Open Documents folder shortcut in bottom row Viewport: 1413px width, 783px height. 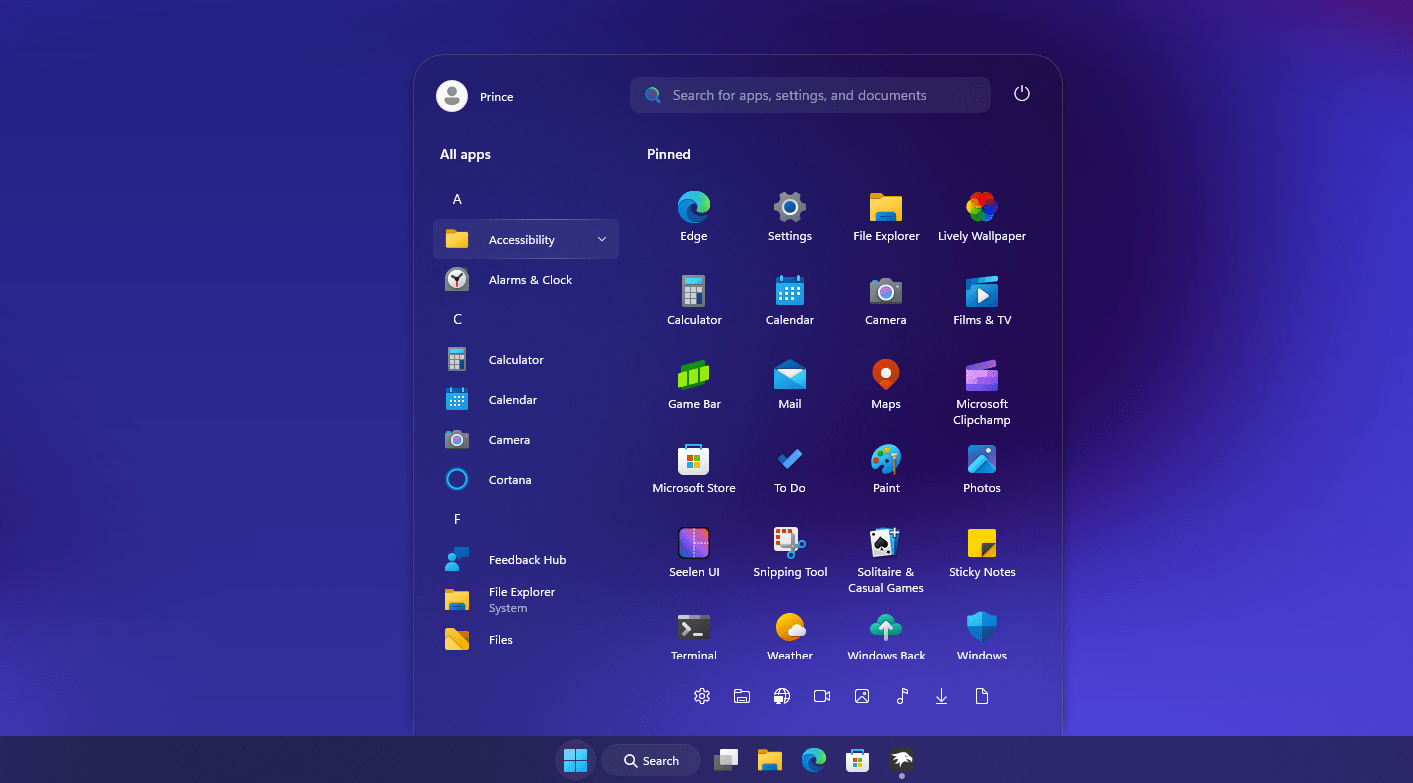click(982, 696)
